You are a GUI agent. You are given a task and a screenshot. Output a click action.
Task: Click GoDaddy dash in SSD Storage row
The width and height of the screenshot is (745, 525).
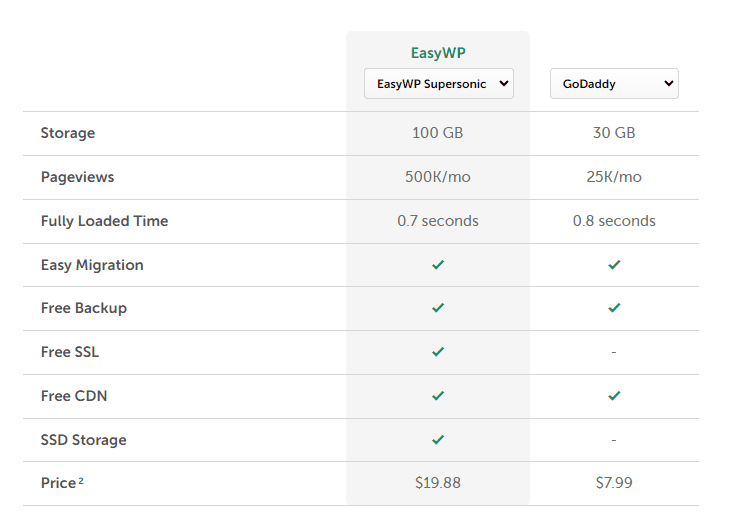pos(614,440)
